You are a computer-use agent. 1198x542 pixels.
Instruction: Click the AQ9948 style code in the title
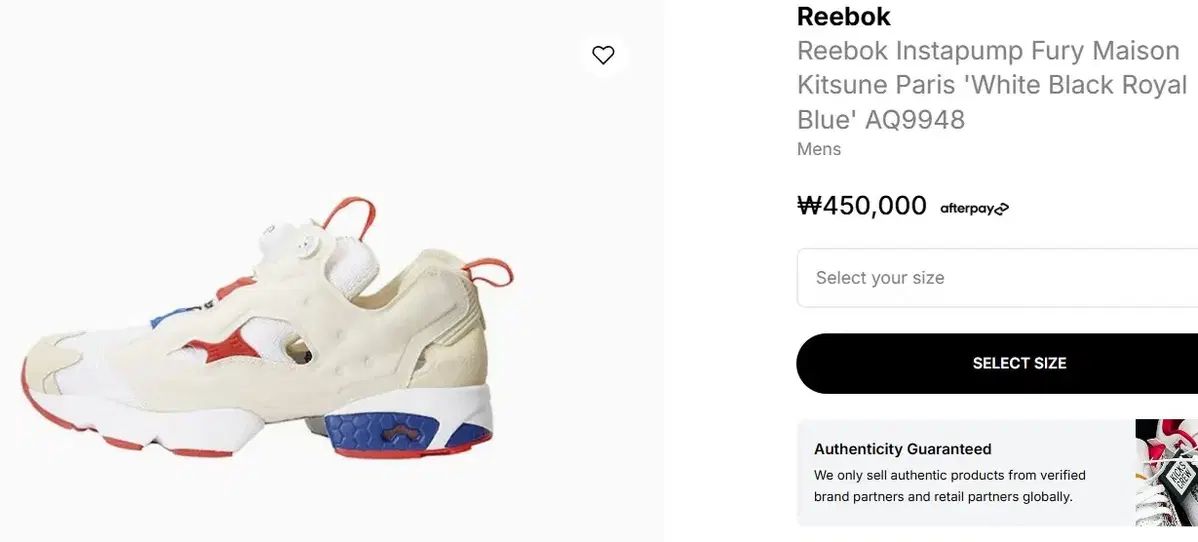pos(915,120)
